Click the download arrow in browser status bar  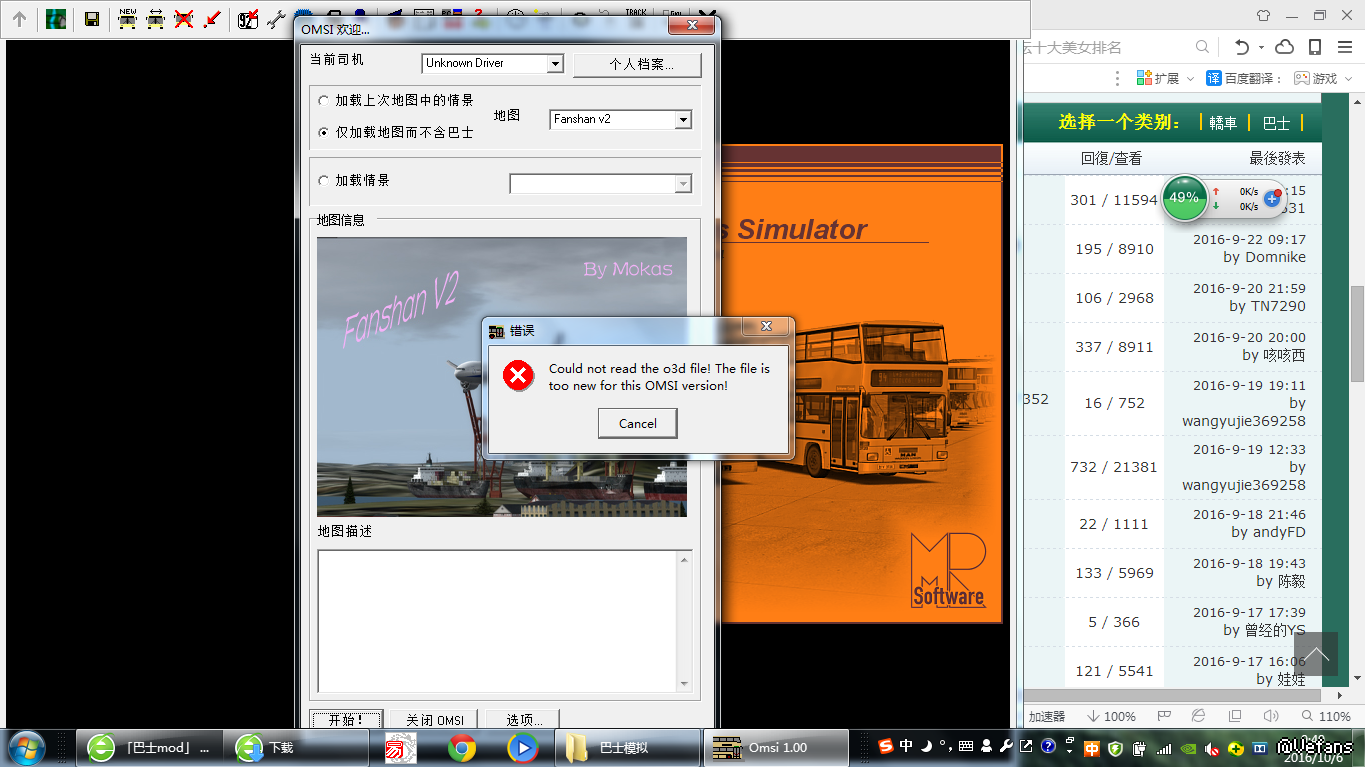(x=1094, y=716)
